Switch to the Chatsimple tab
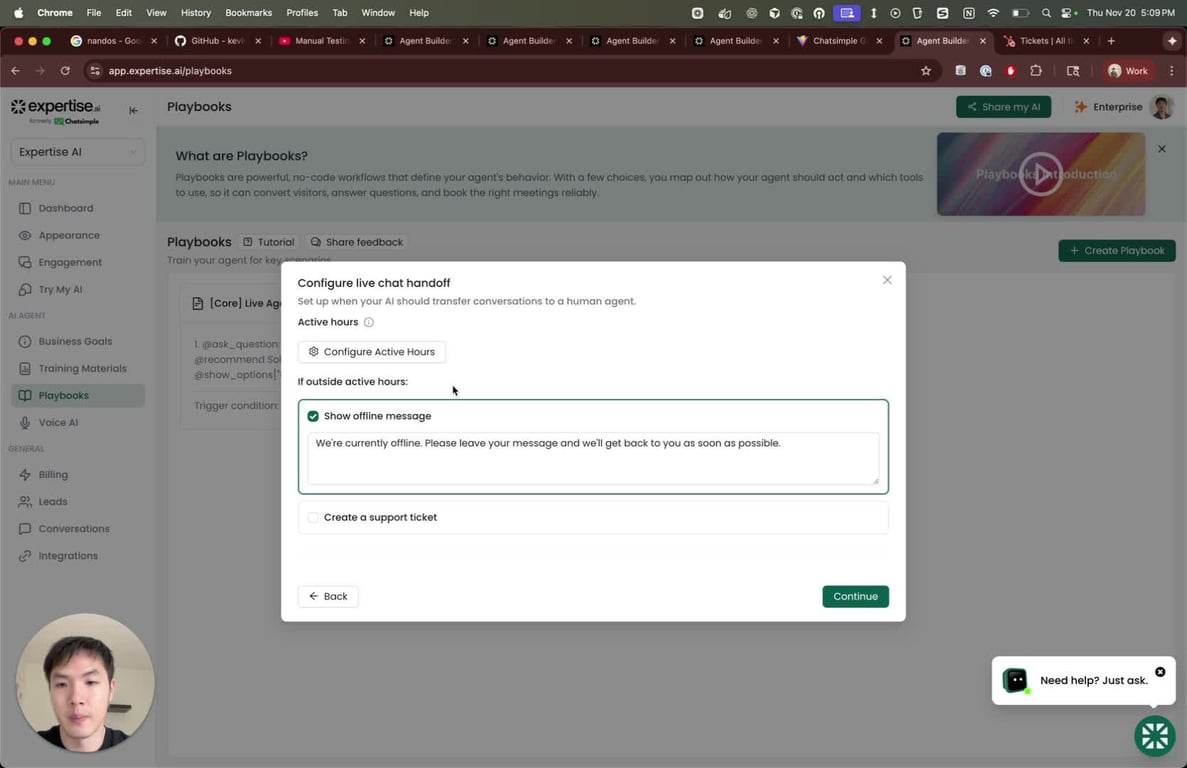 coord(837,41)
